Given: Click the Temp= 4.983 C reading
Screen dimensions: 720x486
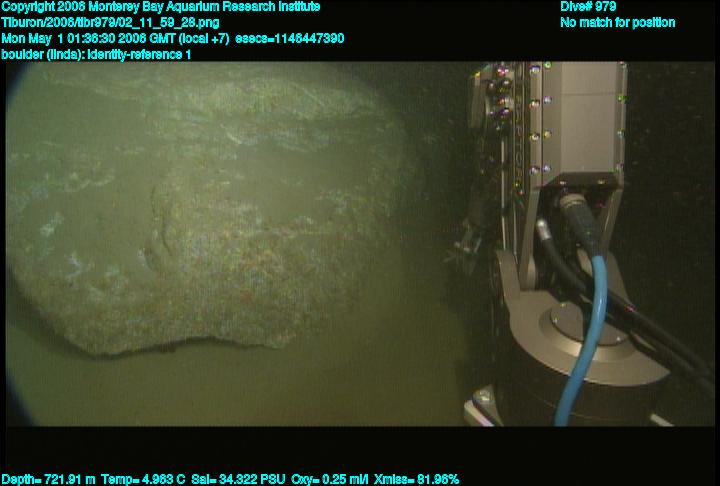Looking at the screenshot, I should (143, 480).
